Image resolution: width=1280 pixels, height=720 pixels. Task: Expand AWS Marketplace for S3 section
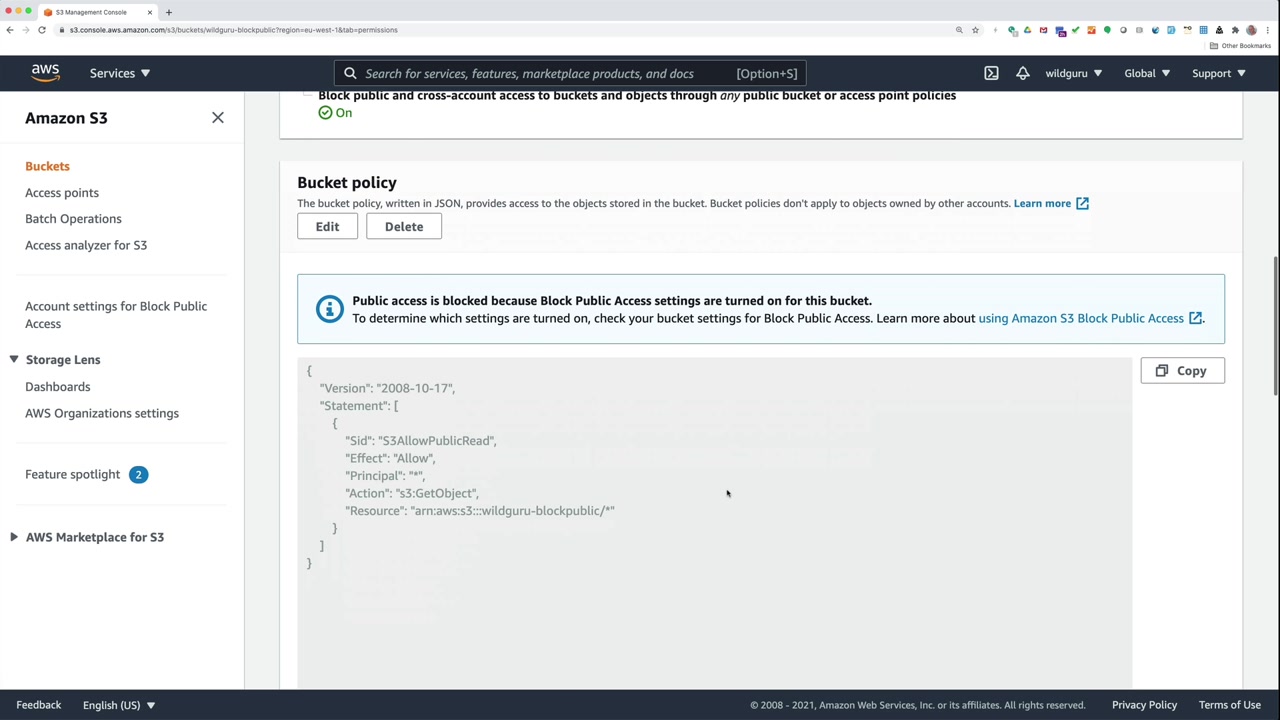pos(14,537)
